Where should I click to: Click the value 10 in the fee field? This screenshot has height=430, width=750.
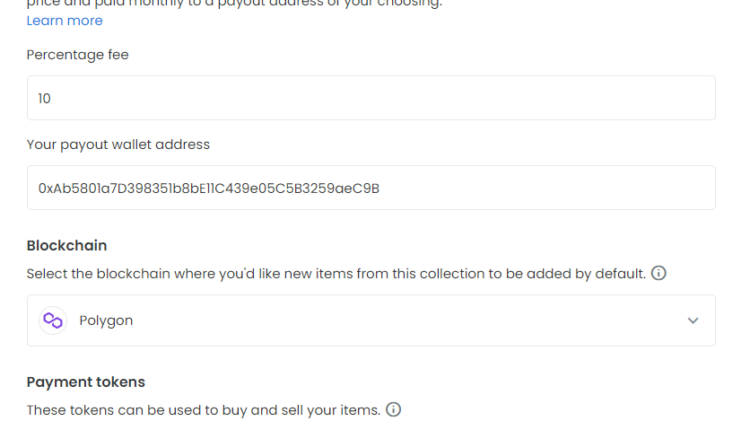[44, 99]
